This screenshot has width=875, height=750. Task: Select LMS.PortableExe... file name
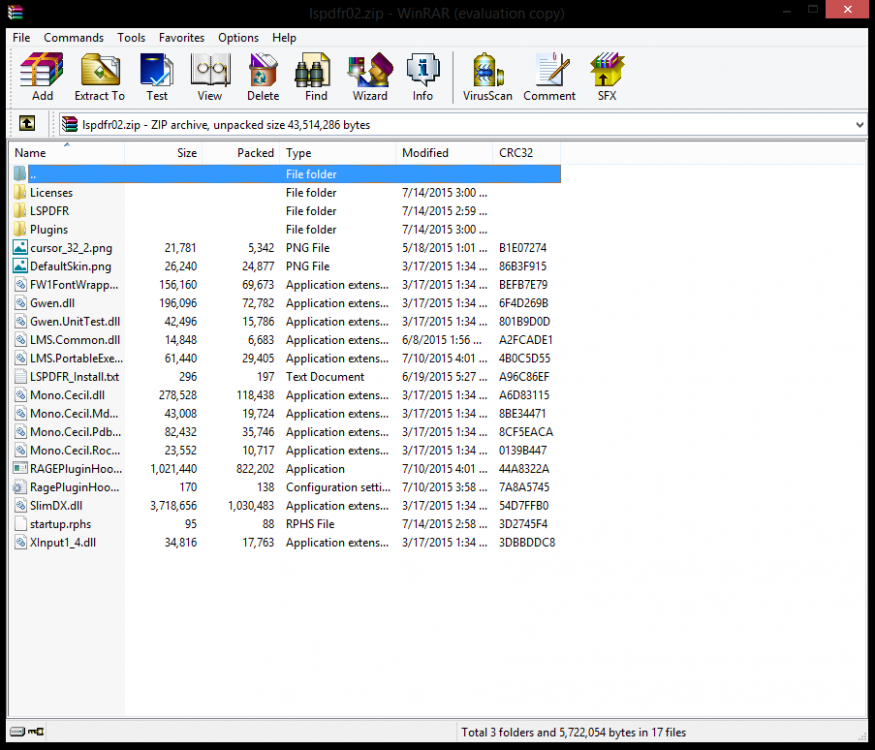point(76,358)
